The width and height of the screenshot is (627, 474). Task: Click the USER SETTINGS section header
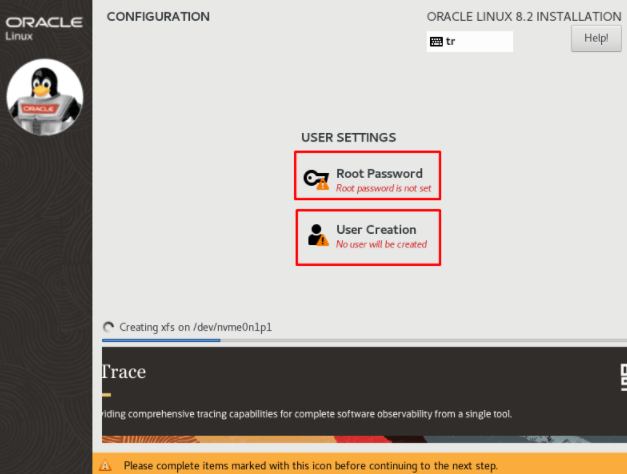[348, 138]
